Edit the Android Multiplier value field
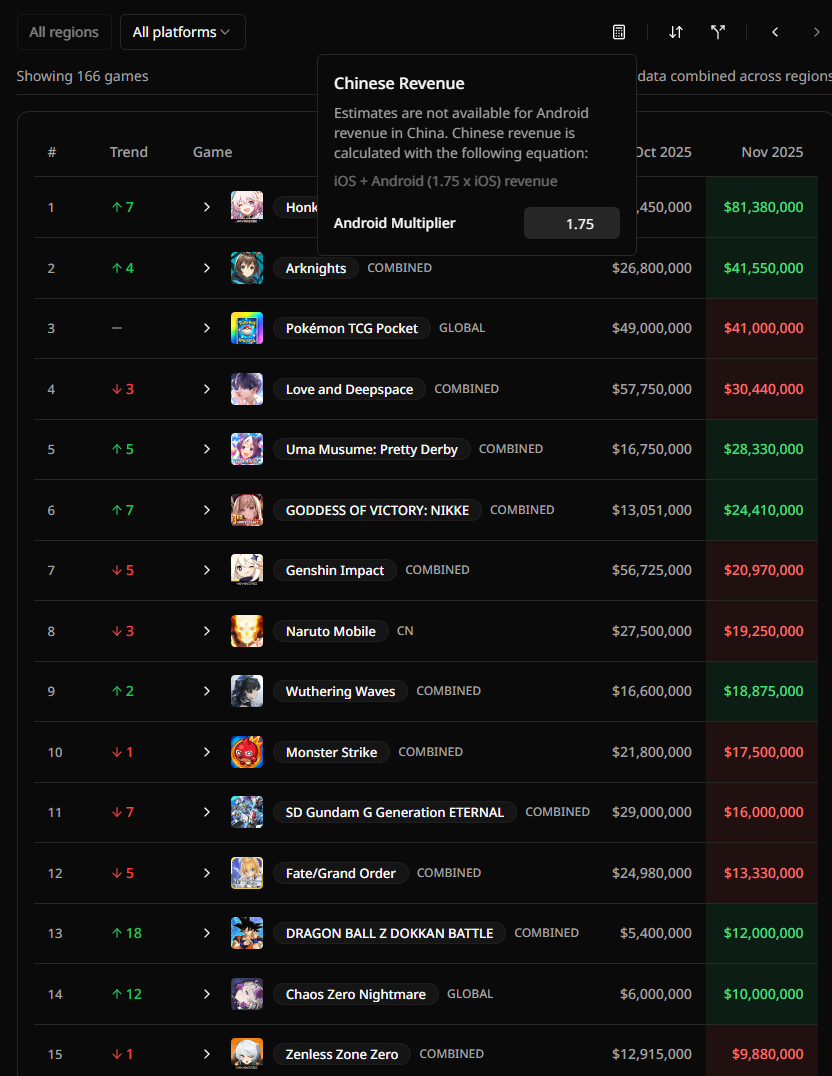 click(572, 224)
